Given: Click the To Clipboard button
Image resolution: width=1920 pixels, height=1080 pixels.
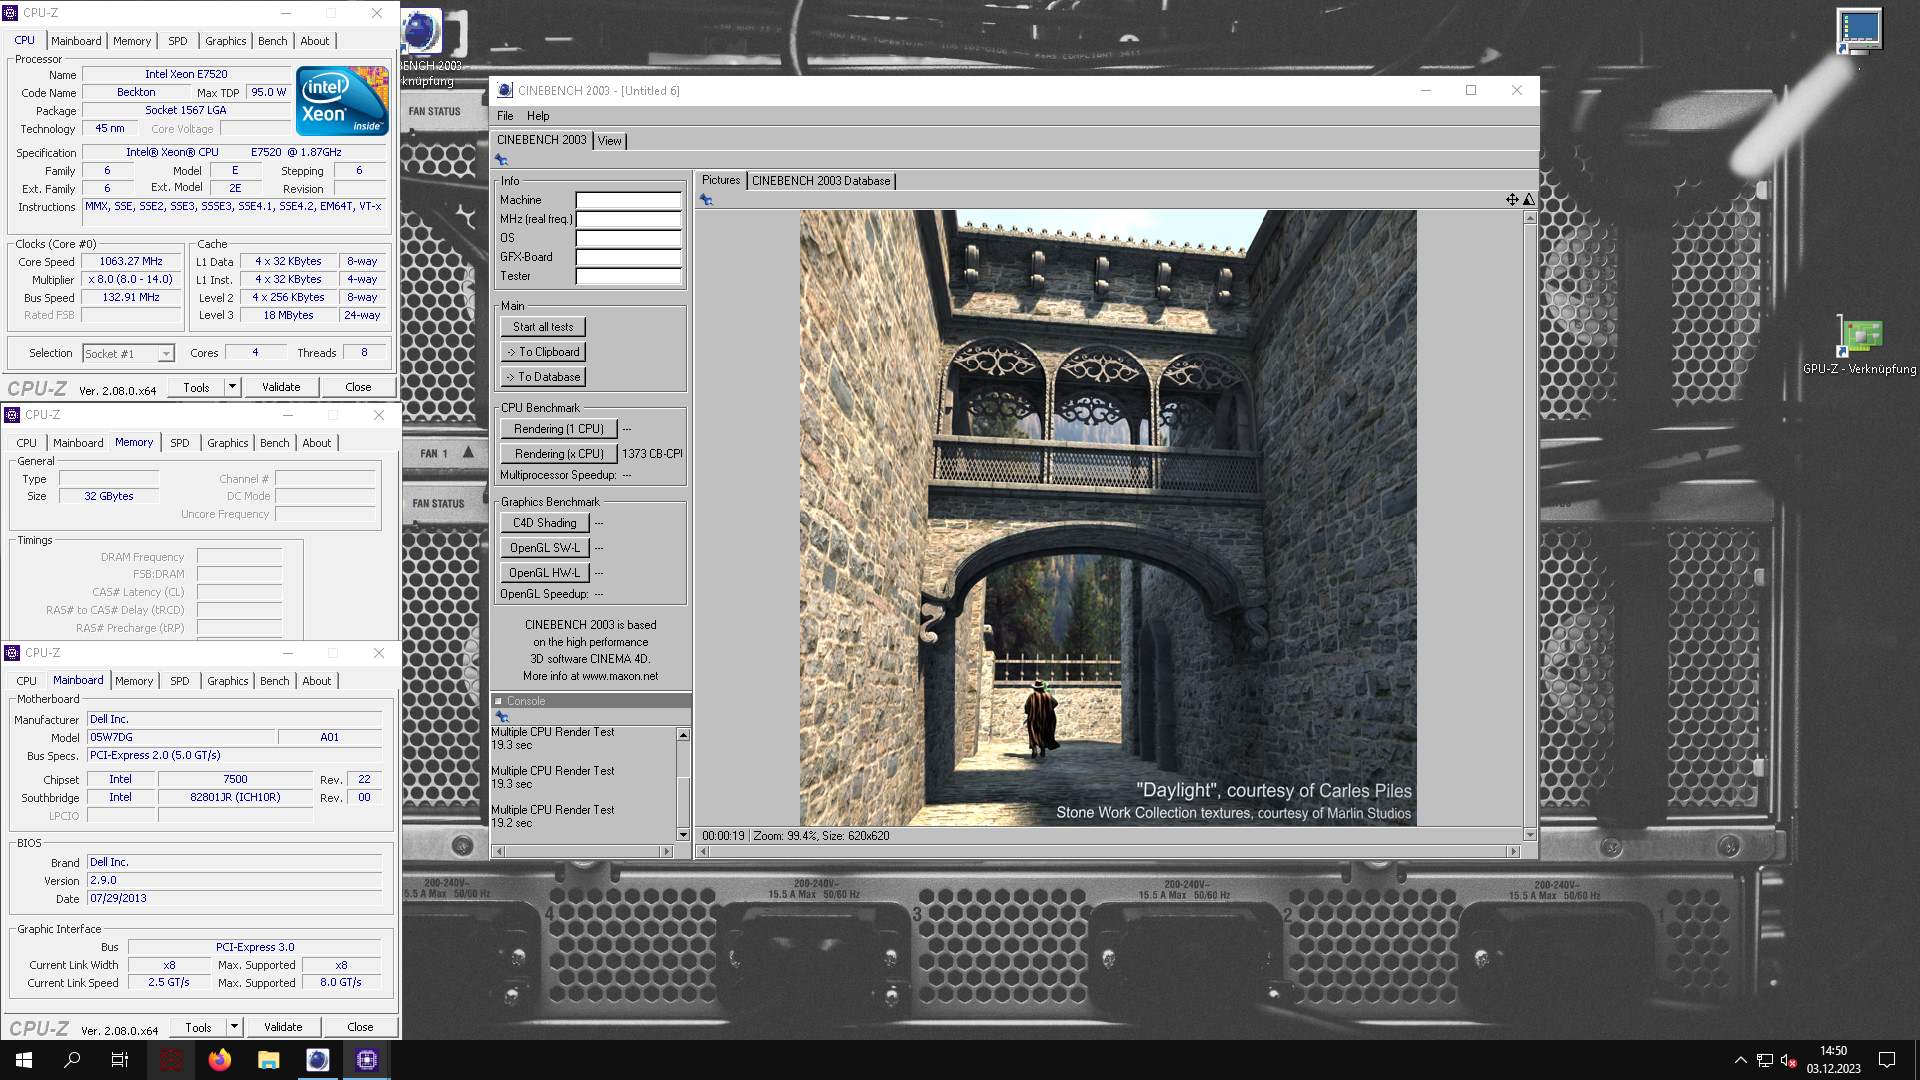Looking at the screenshot, I should [x=543, y=352].
